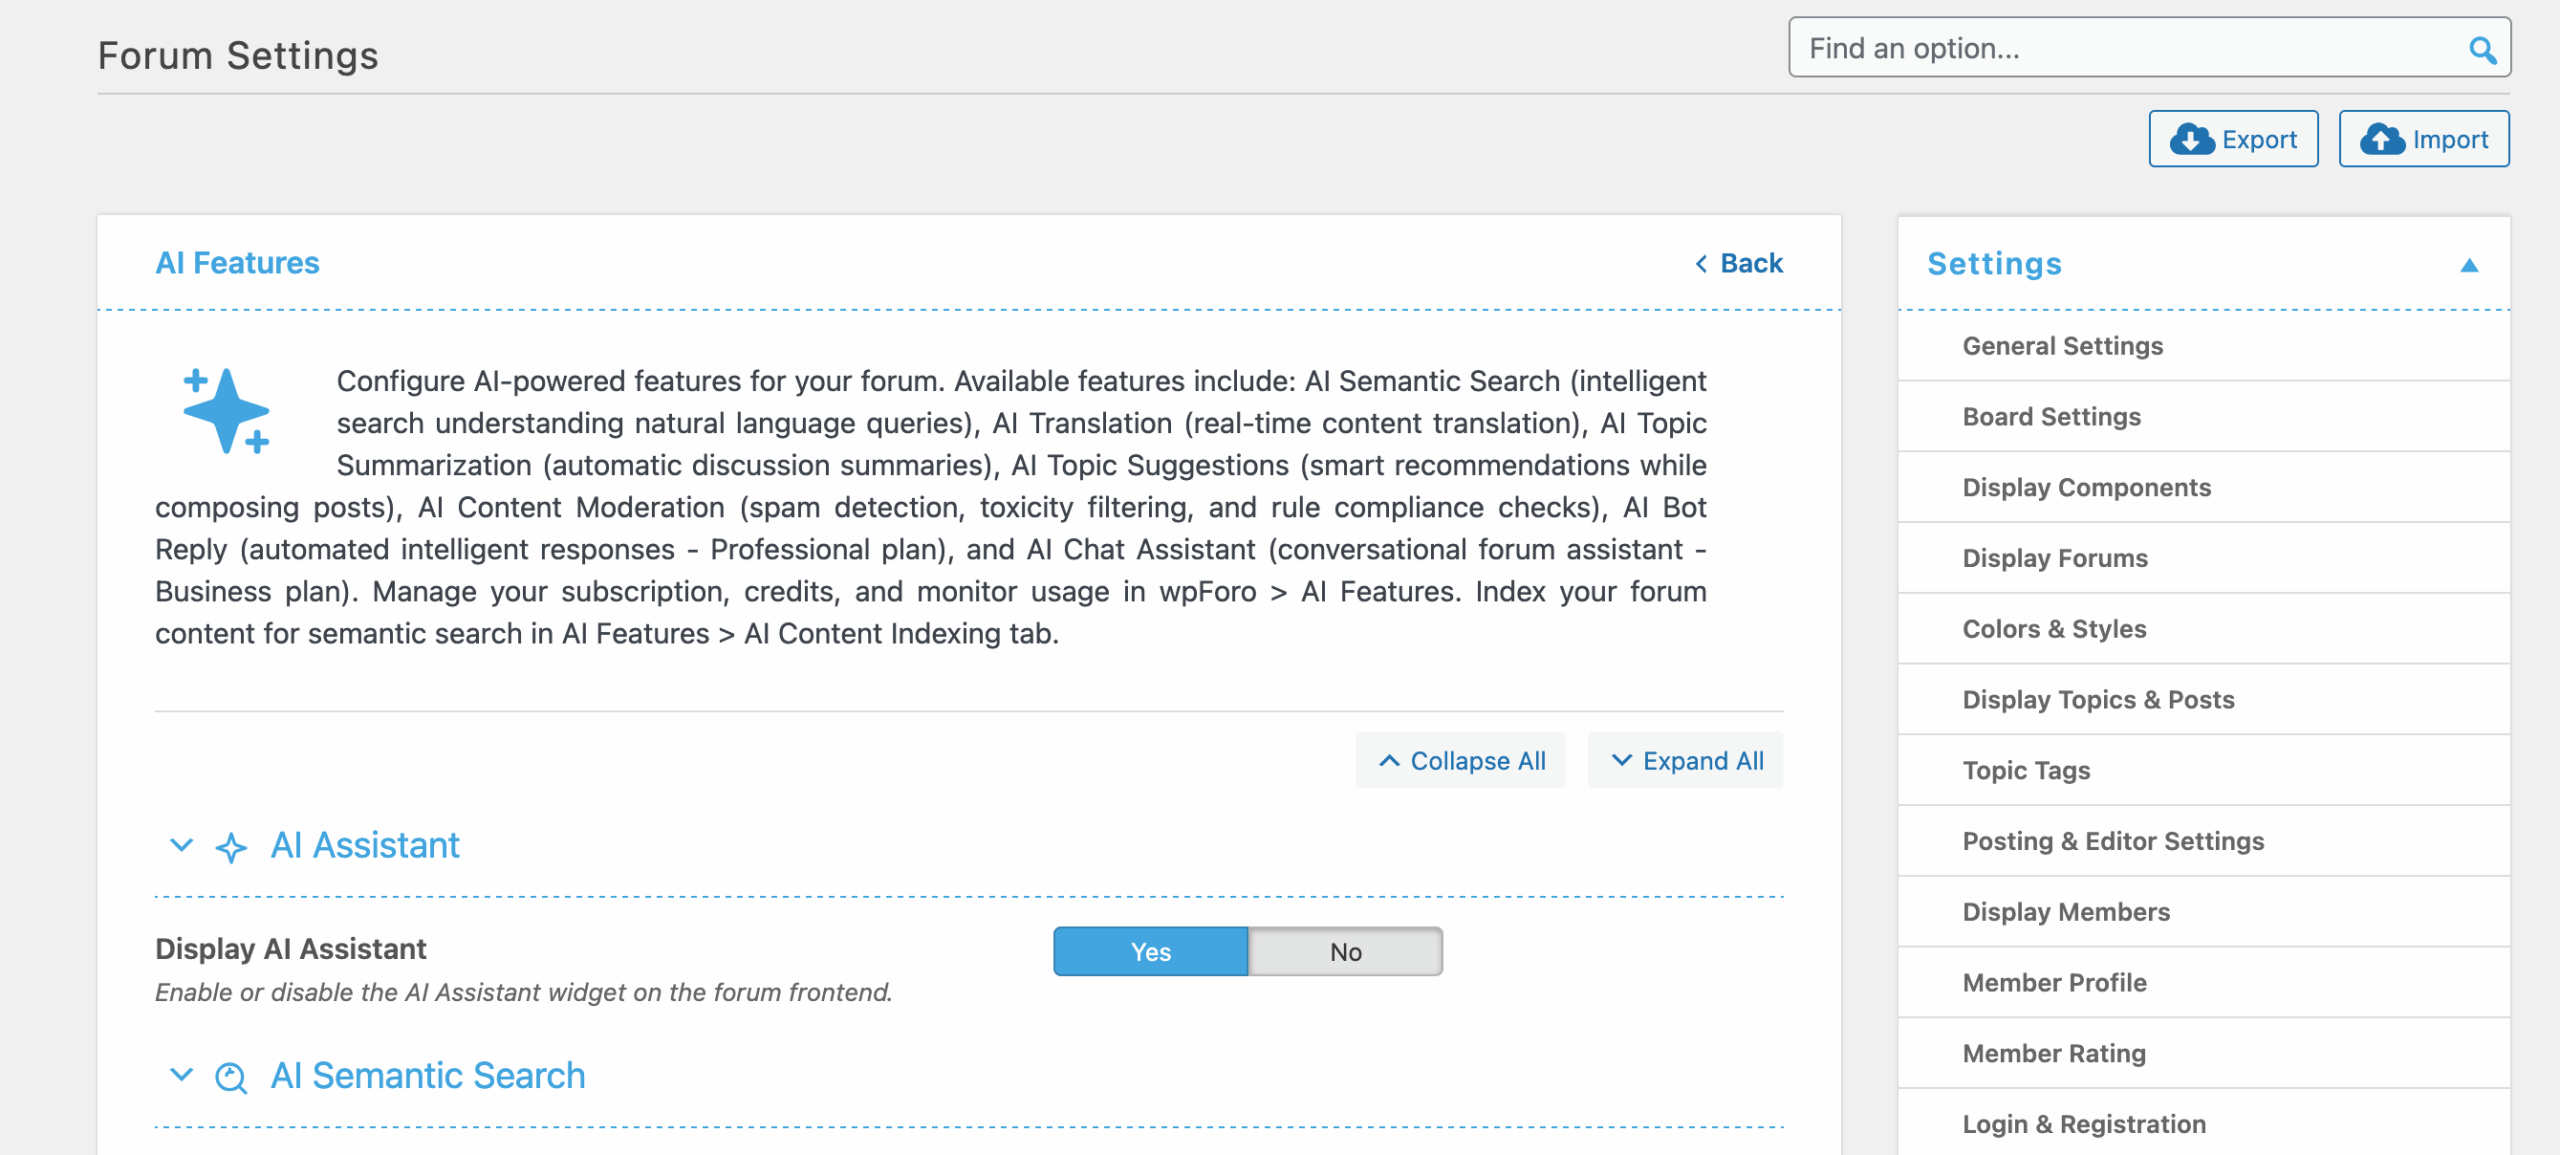The height and width of the screenshot is (1155, 2560).
Task: Click the Import cloud upload icon
Action: [2382, 140]
